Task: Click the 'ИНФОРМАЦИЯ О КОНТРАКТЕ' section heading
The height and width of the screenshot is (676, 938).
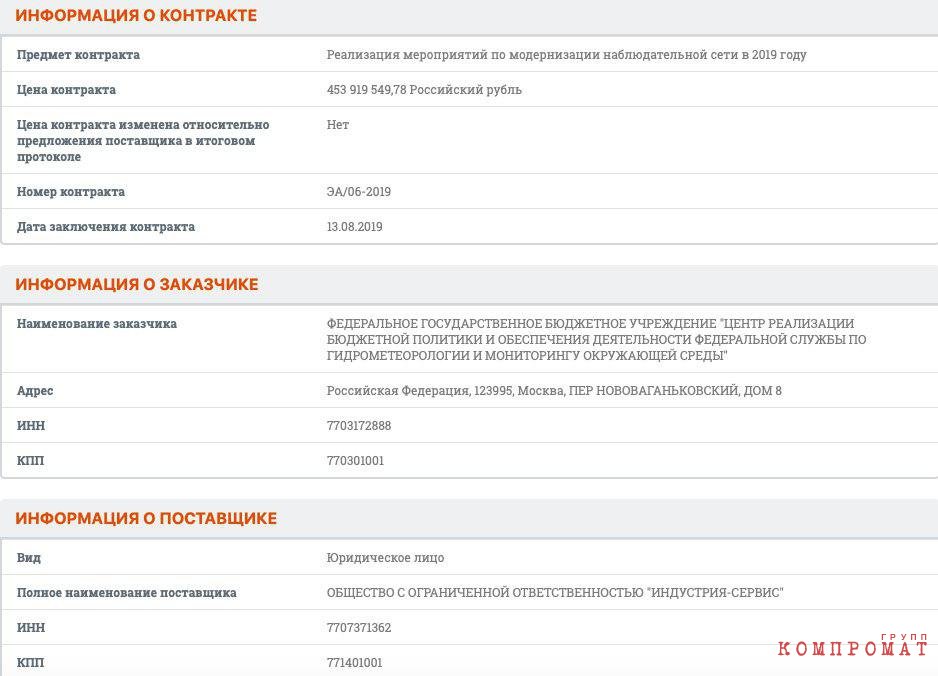Action: click(136, 16)
